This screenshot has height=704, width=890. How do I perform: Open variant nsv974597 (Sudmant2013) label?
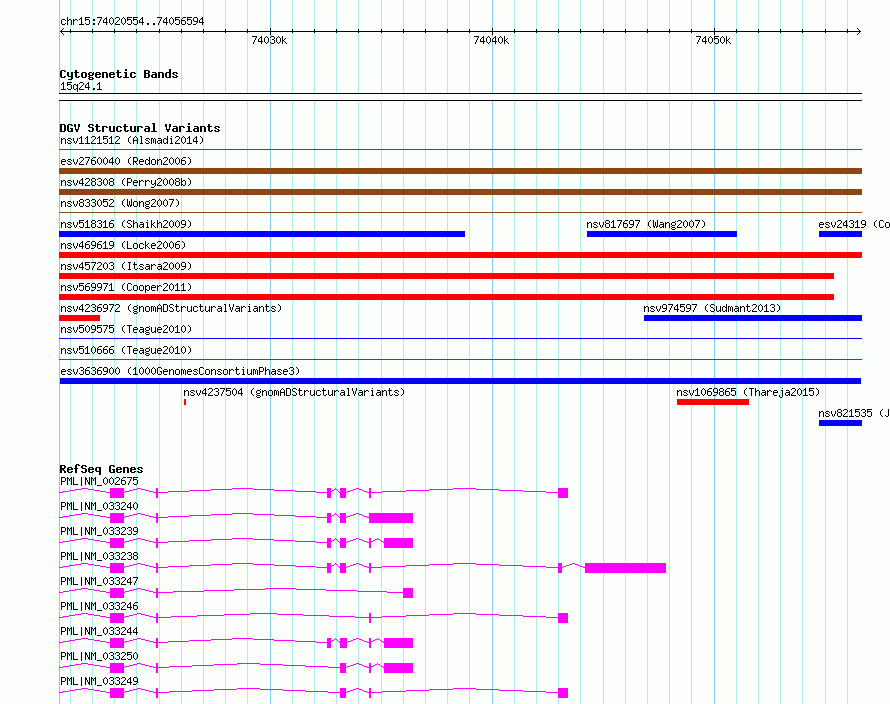(712, 308)
